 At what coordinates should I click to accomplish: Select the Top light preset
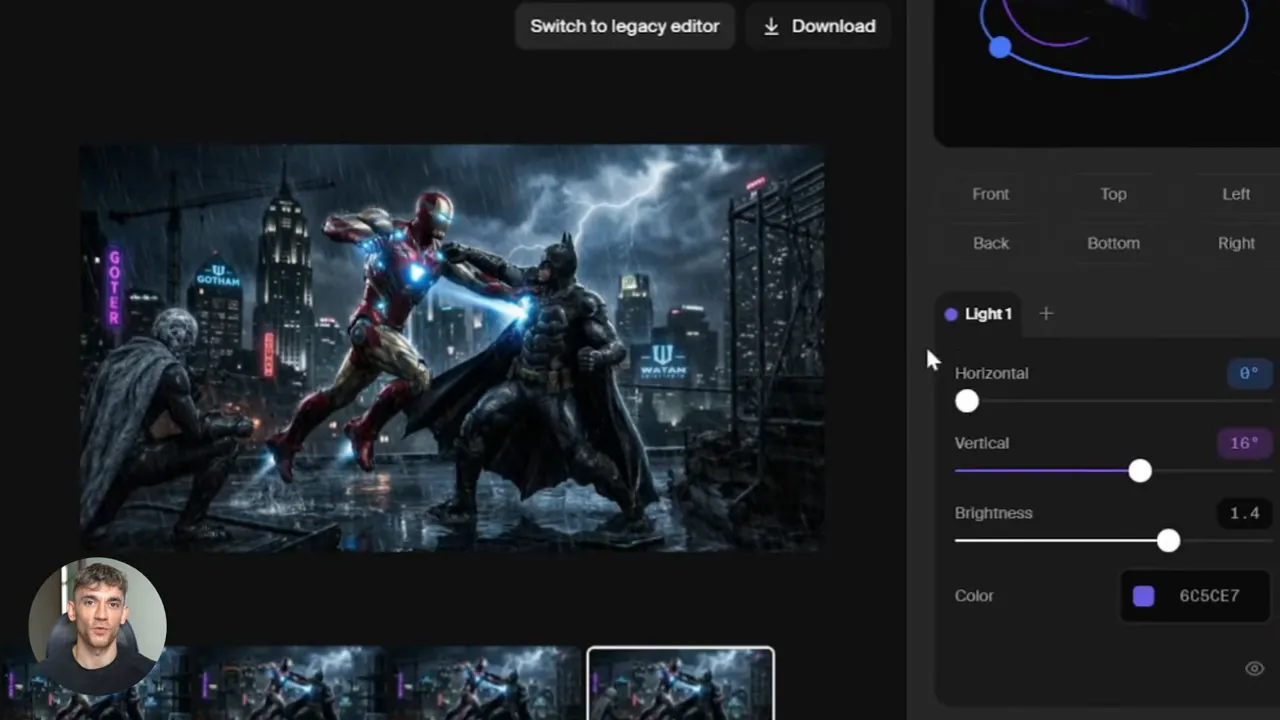pos(1113,194)
